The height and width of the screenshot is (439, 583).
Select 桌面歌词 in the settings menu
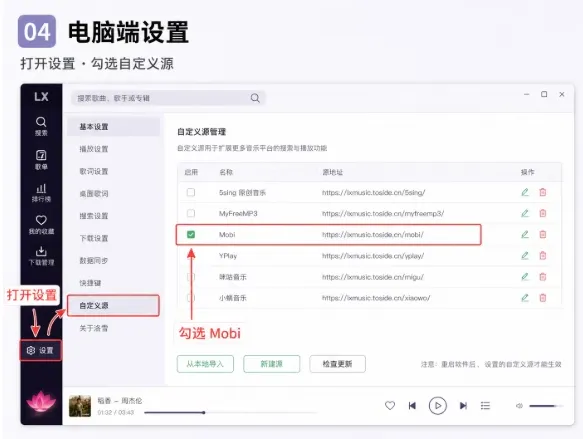(x=94, y=194)
